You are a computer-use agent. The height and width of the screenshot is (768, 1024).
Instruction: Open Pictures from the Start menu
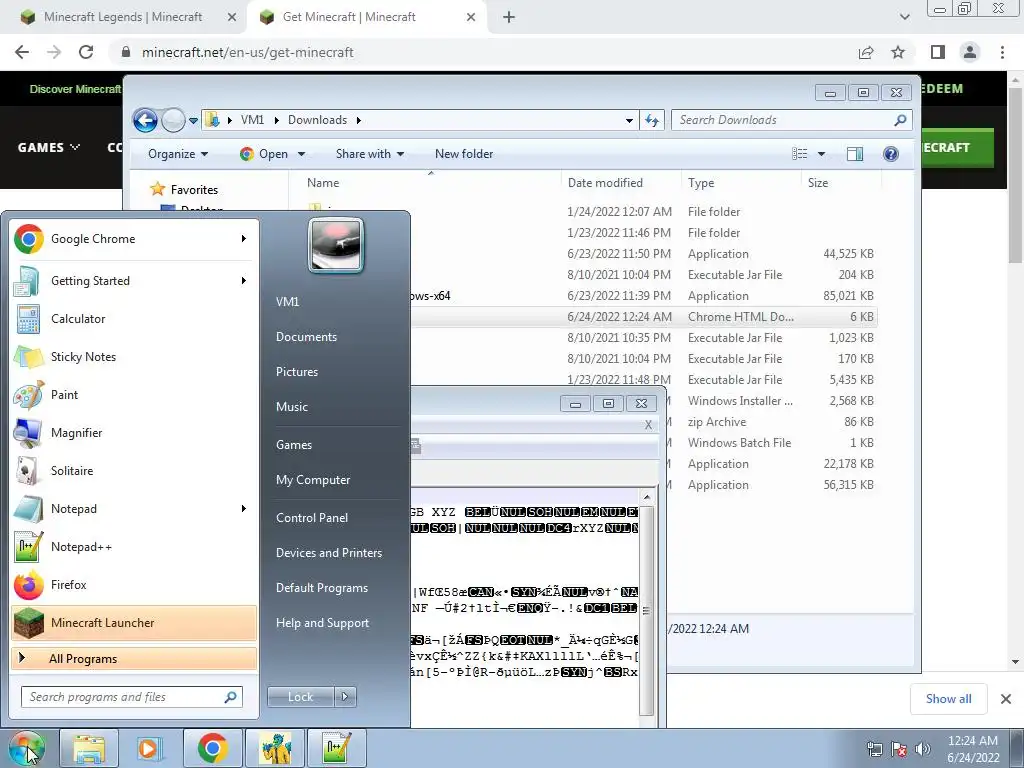pyautogui.click(x=297, y=372)
